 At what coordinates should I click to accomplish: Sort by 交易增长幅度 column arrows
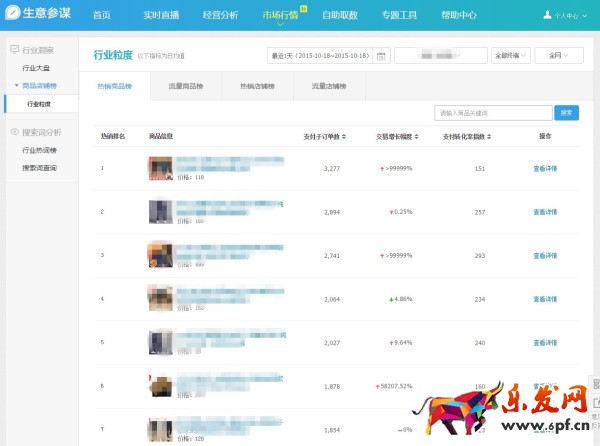414,136
